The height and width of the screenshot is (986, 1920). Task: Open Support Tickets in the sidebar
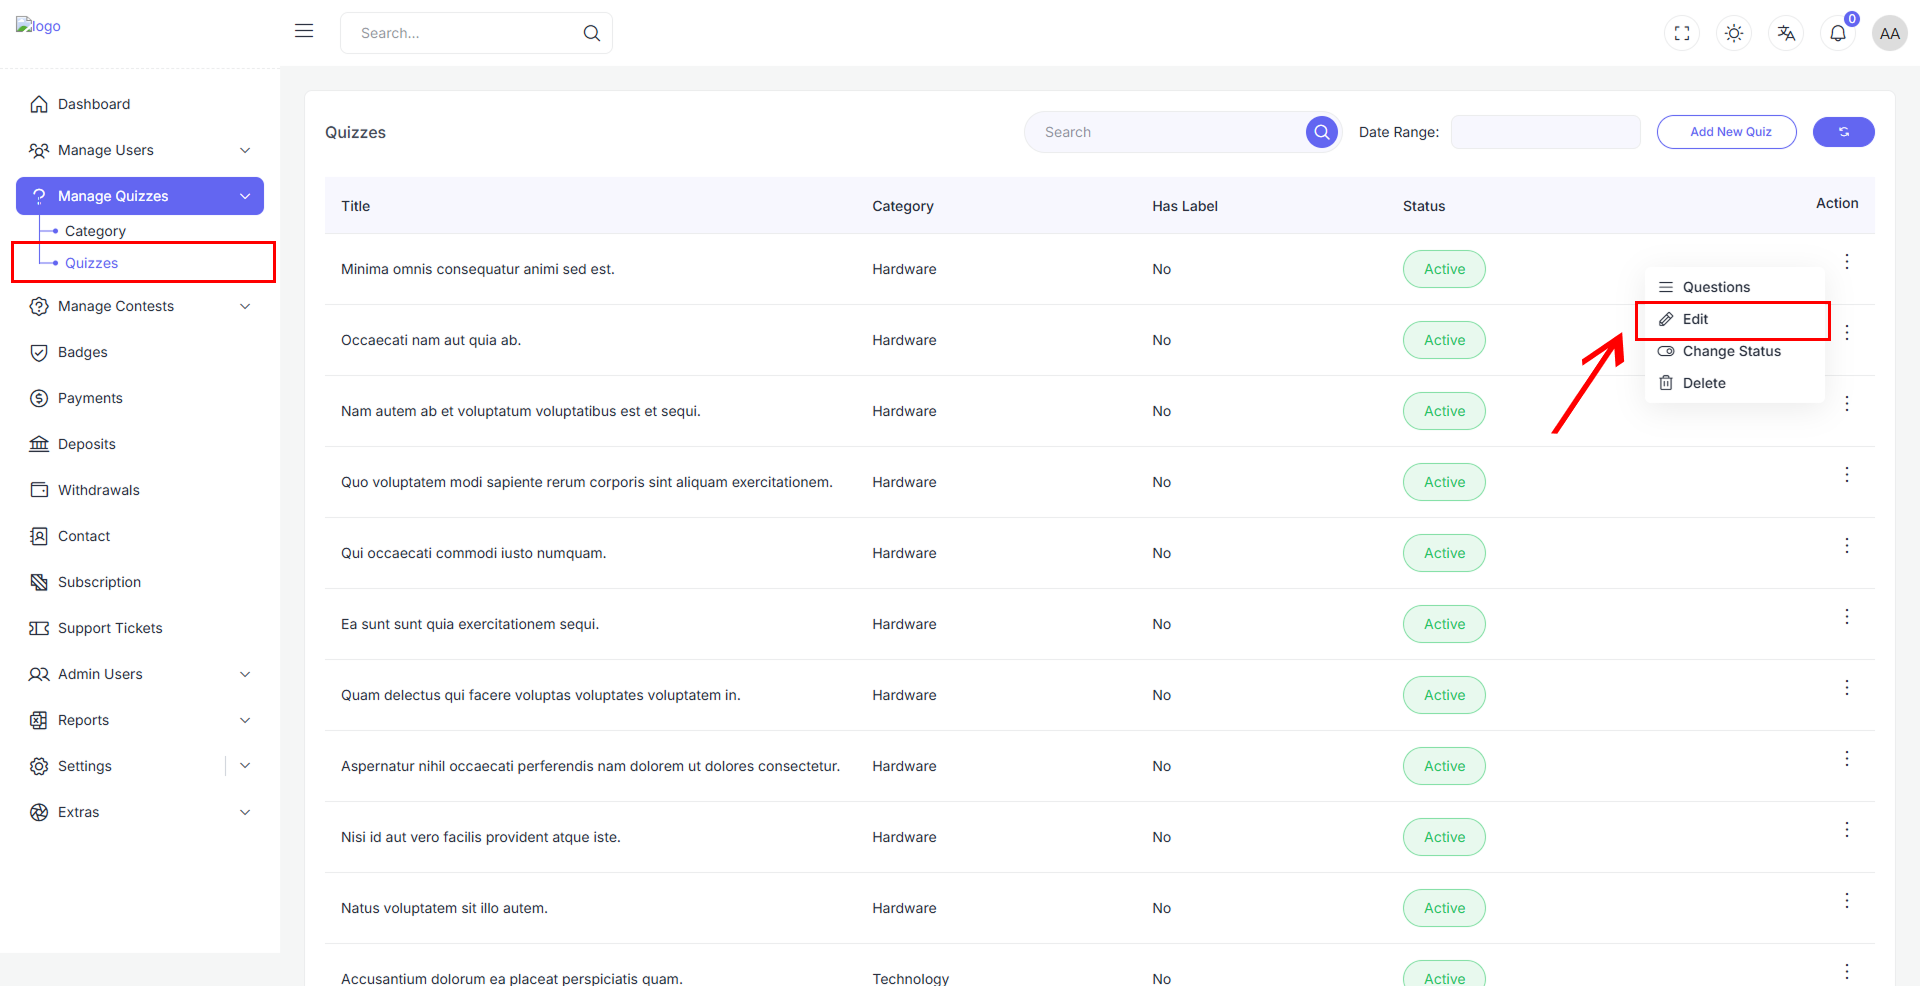tap(140, 628)
